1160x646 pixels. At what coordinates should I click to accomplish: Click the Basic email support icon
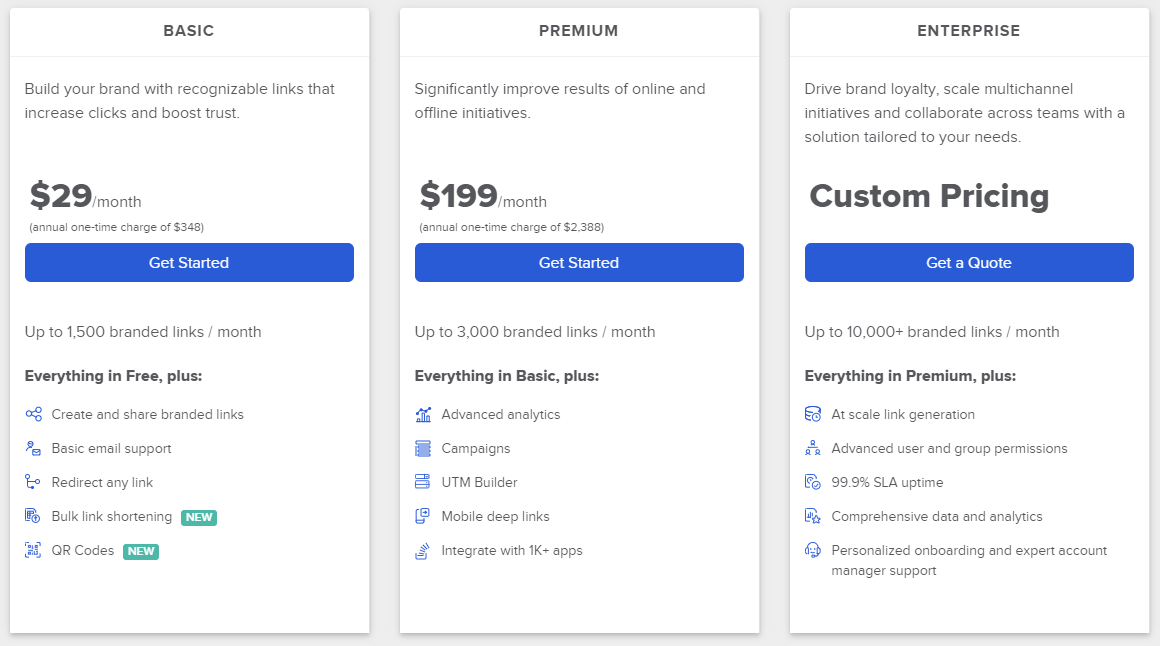tap(33, 448)
